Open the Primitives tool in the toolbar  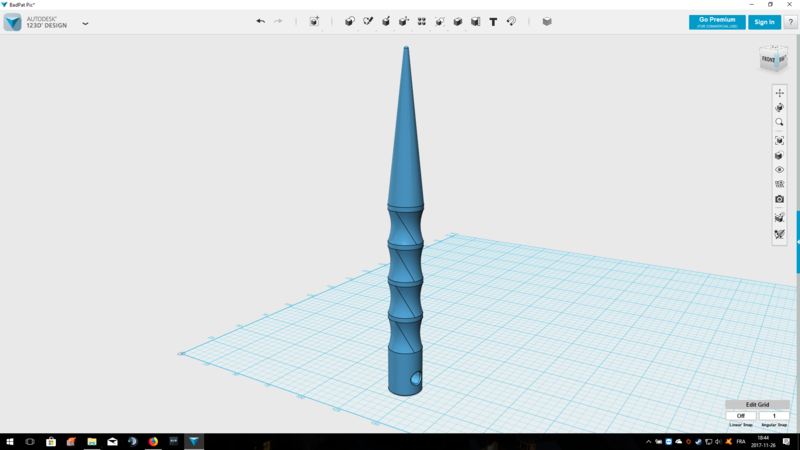click(349, 21)
